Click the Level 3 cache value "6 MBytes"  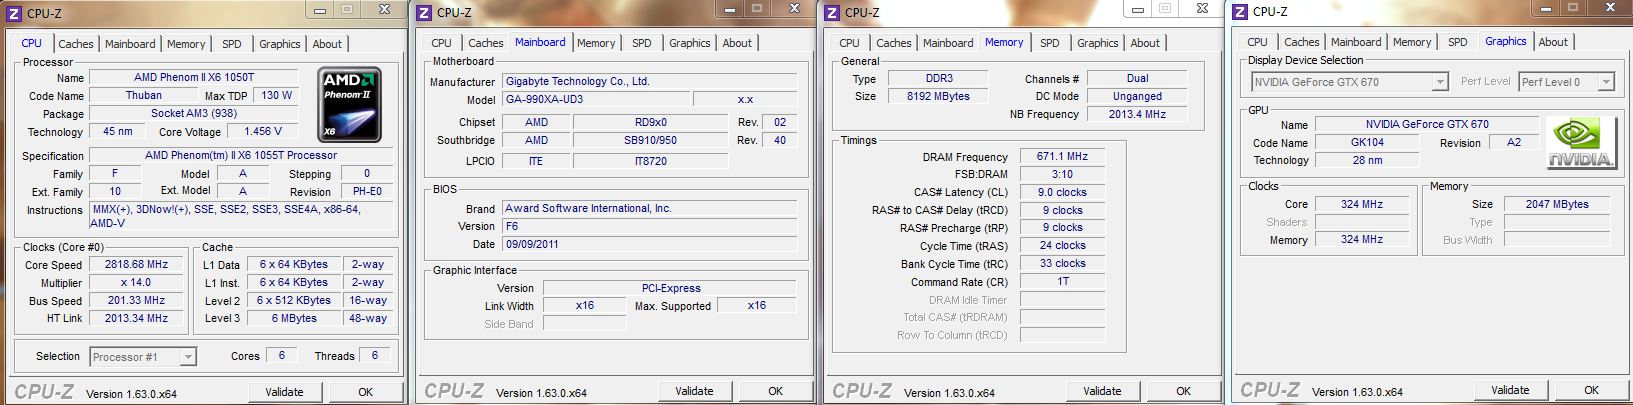[x=294, y=318]
